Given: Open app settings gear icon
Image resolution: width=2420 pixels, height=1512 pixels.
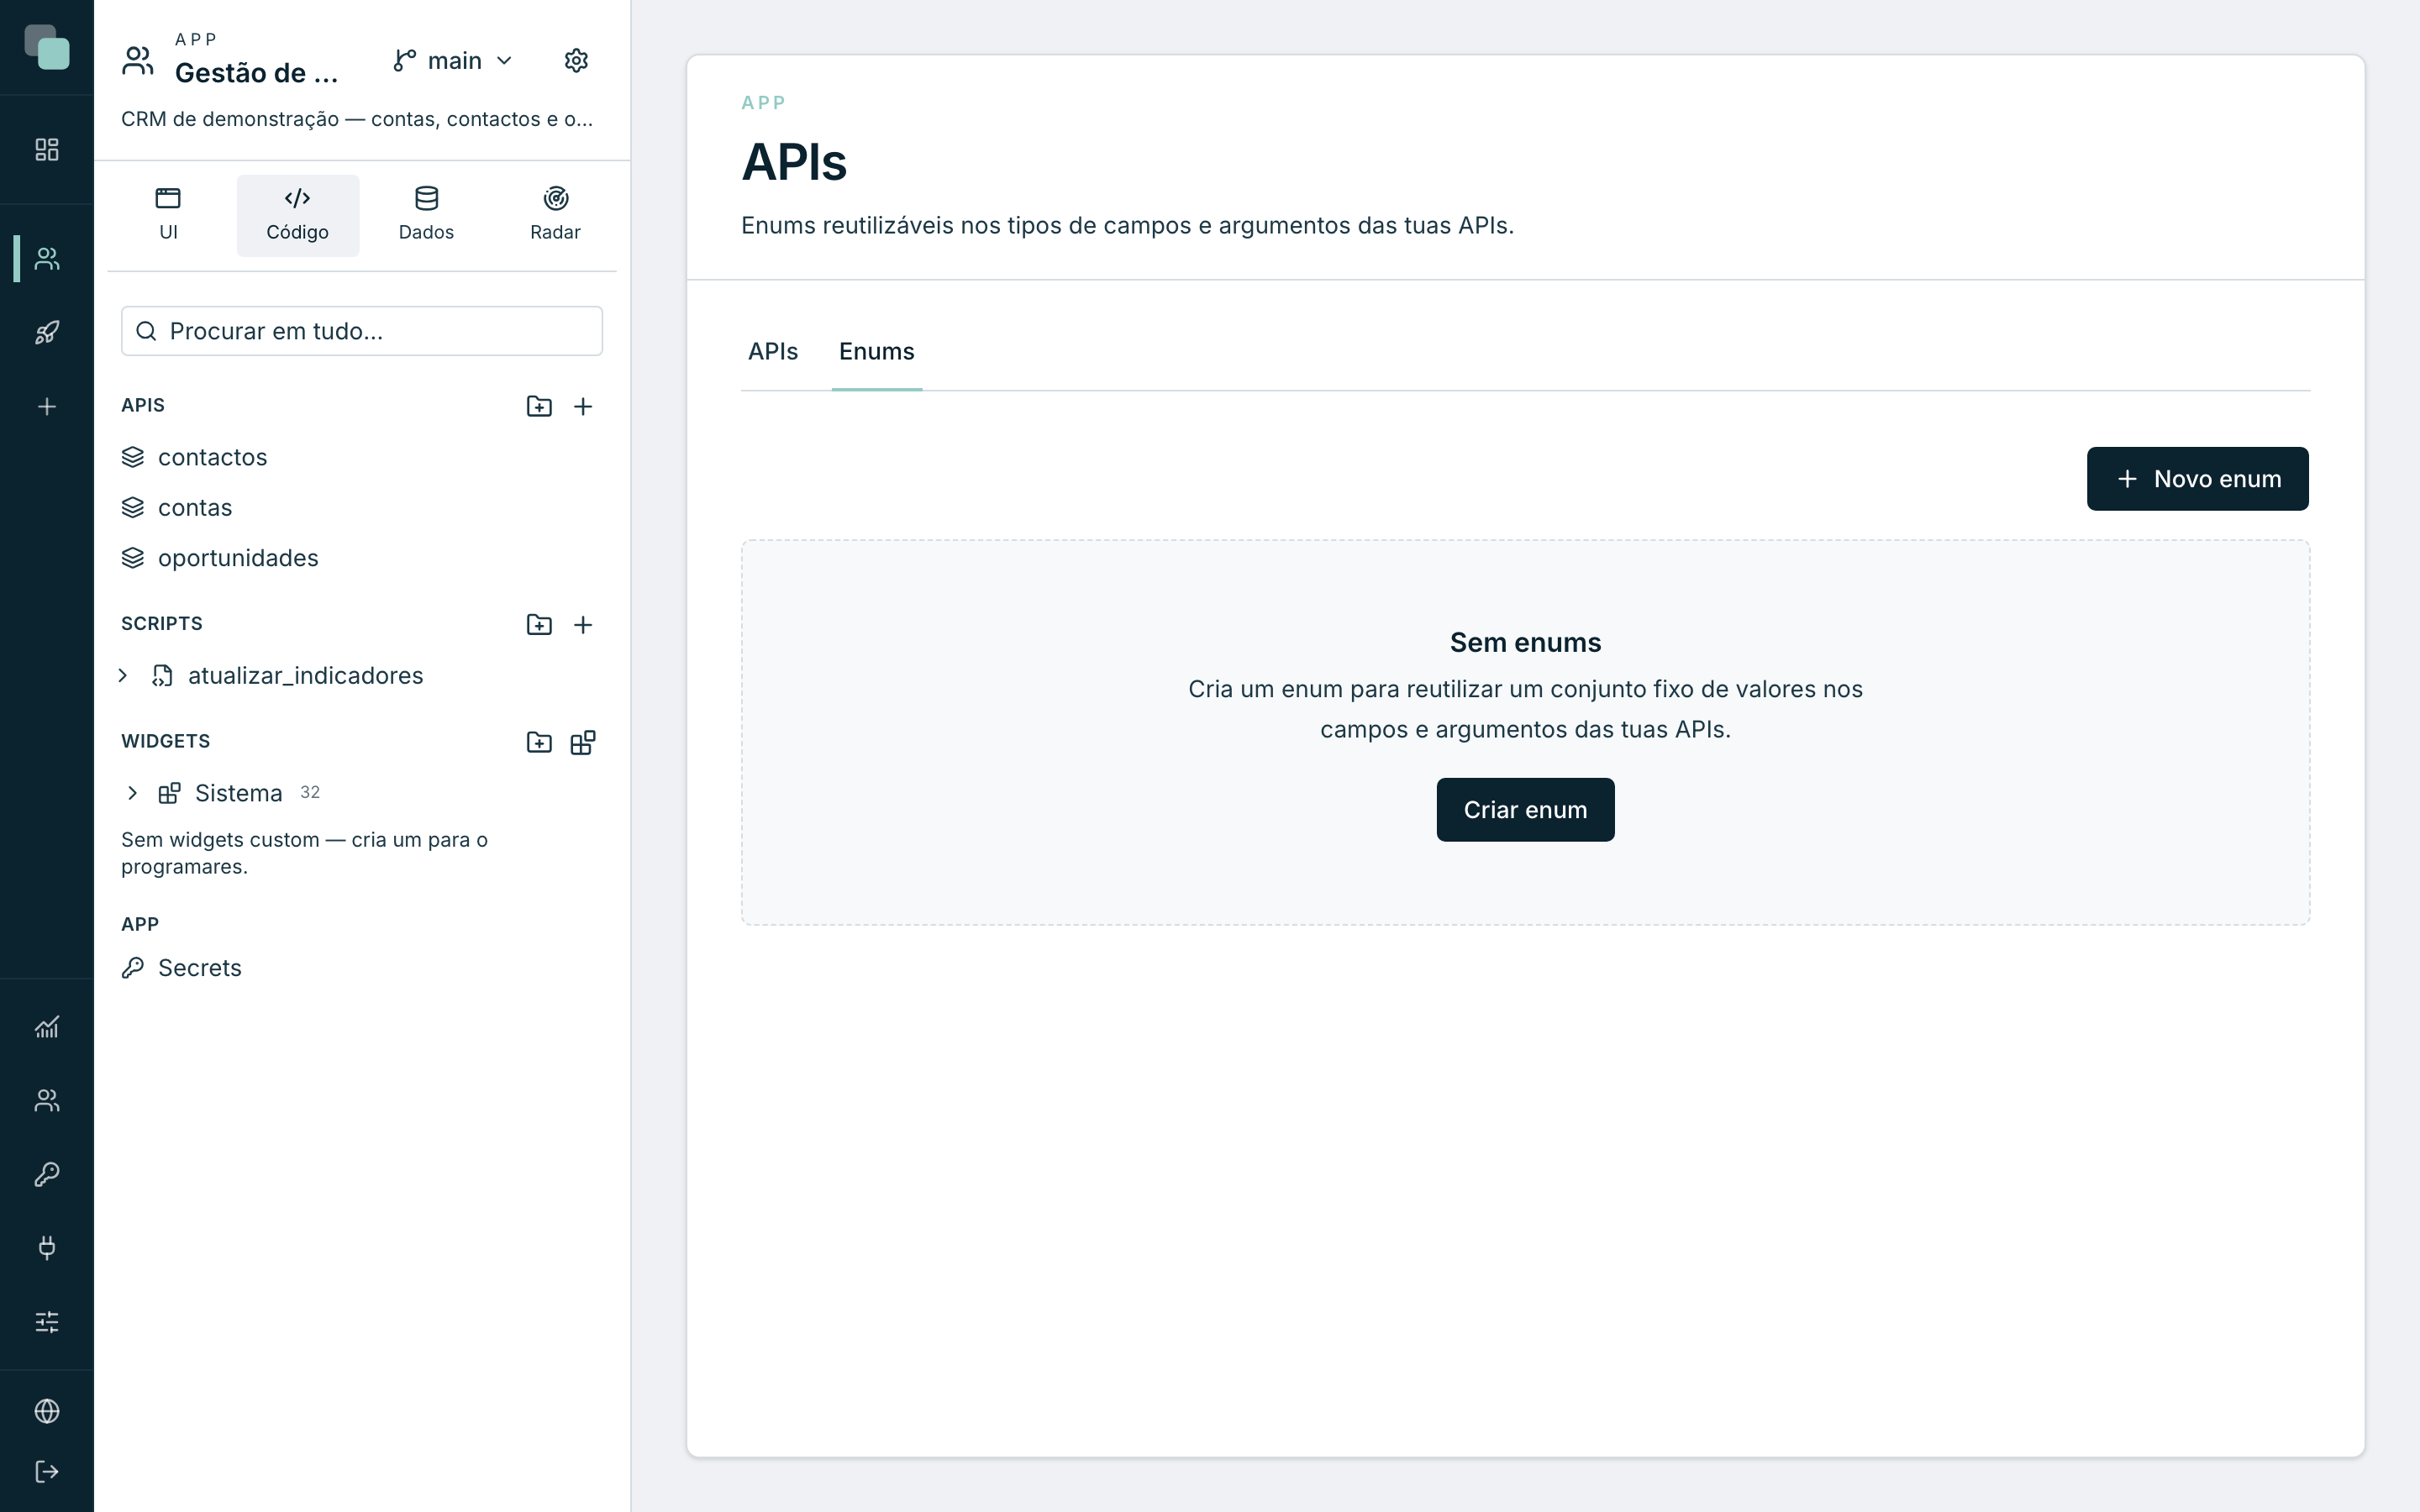Looking at the screenshot, I should click(x=576, y=61).
